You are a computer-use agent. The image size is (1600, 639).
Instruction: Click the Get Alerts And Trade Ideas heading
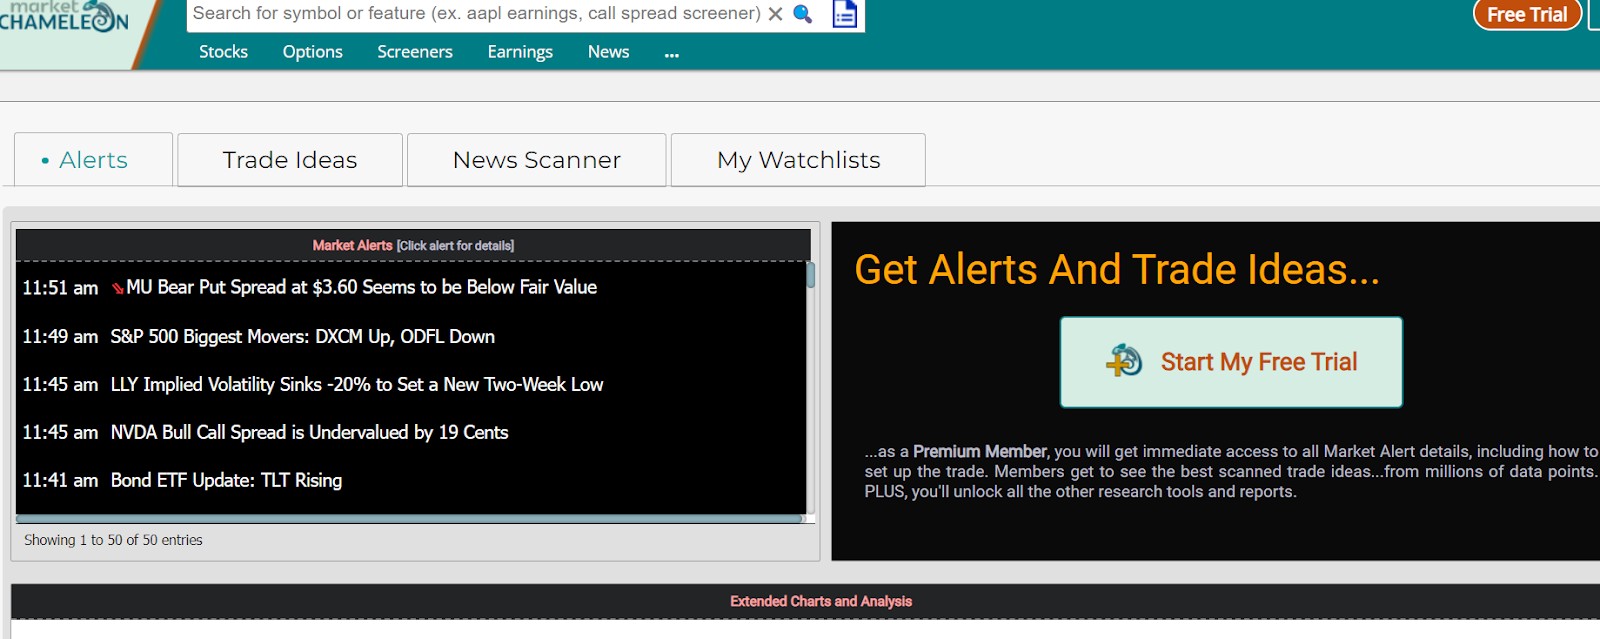pyautogui.click(x=1117, y=269)
